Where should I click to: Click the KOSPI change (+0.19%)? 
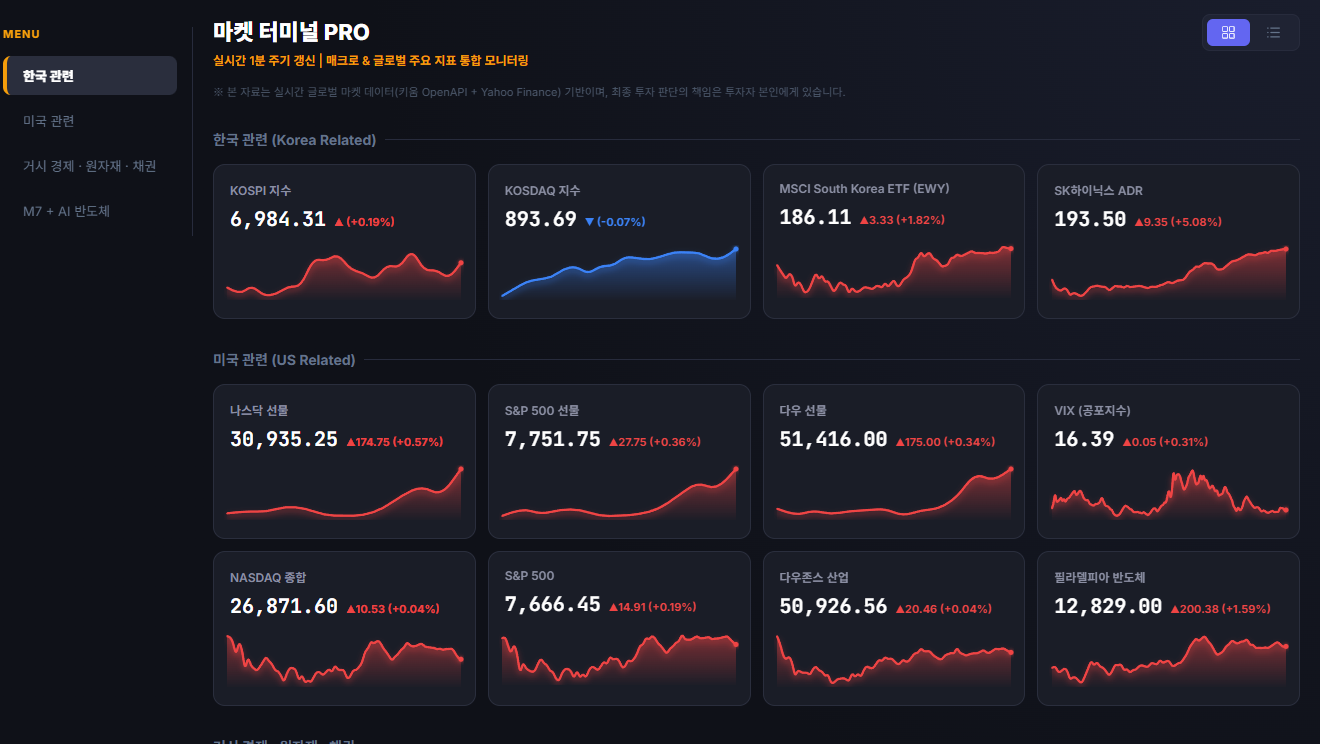pyautogui.click(x=364, y=222)
